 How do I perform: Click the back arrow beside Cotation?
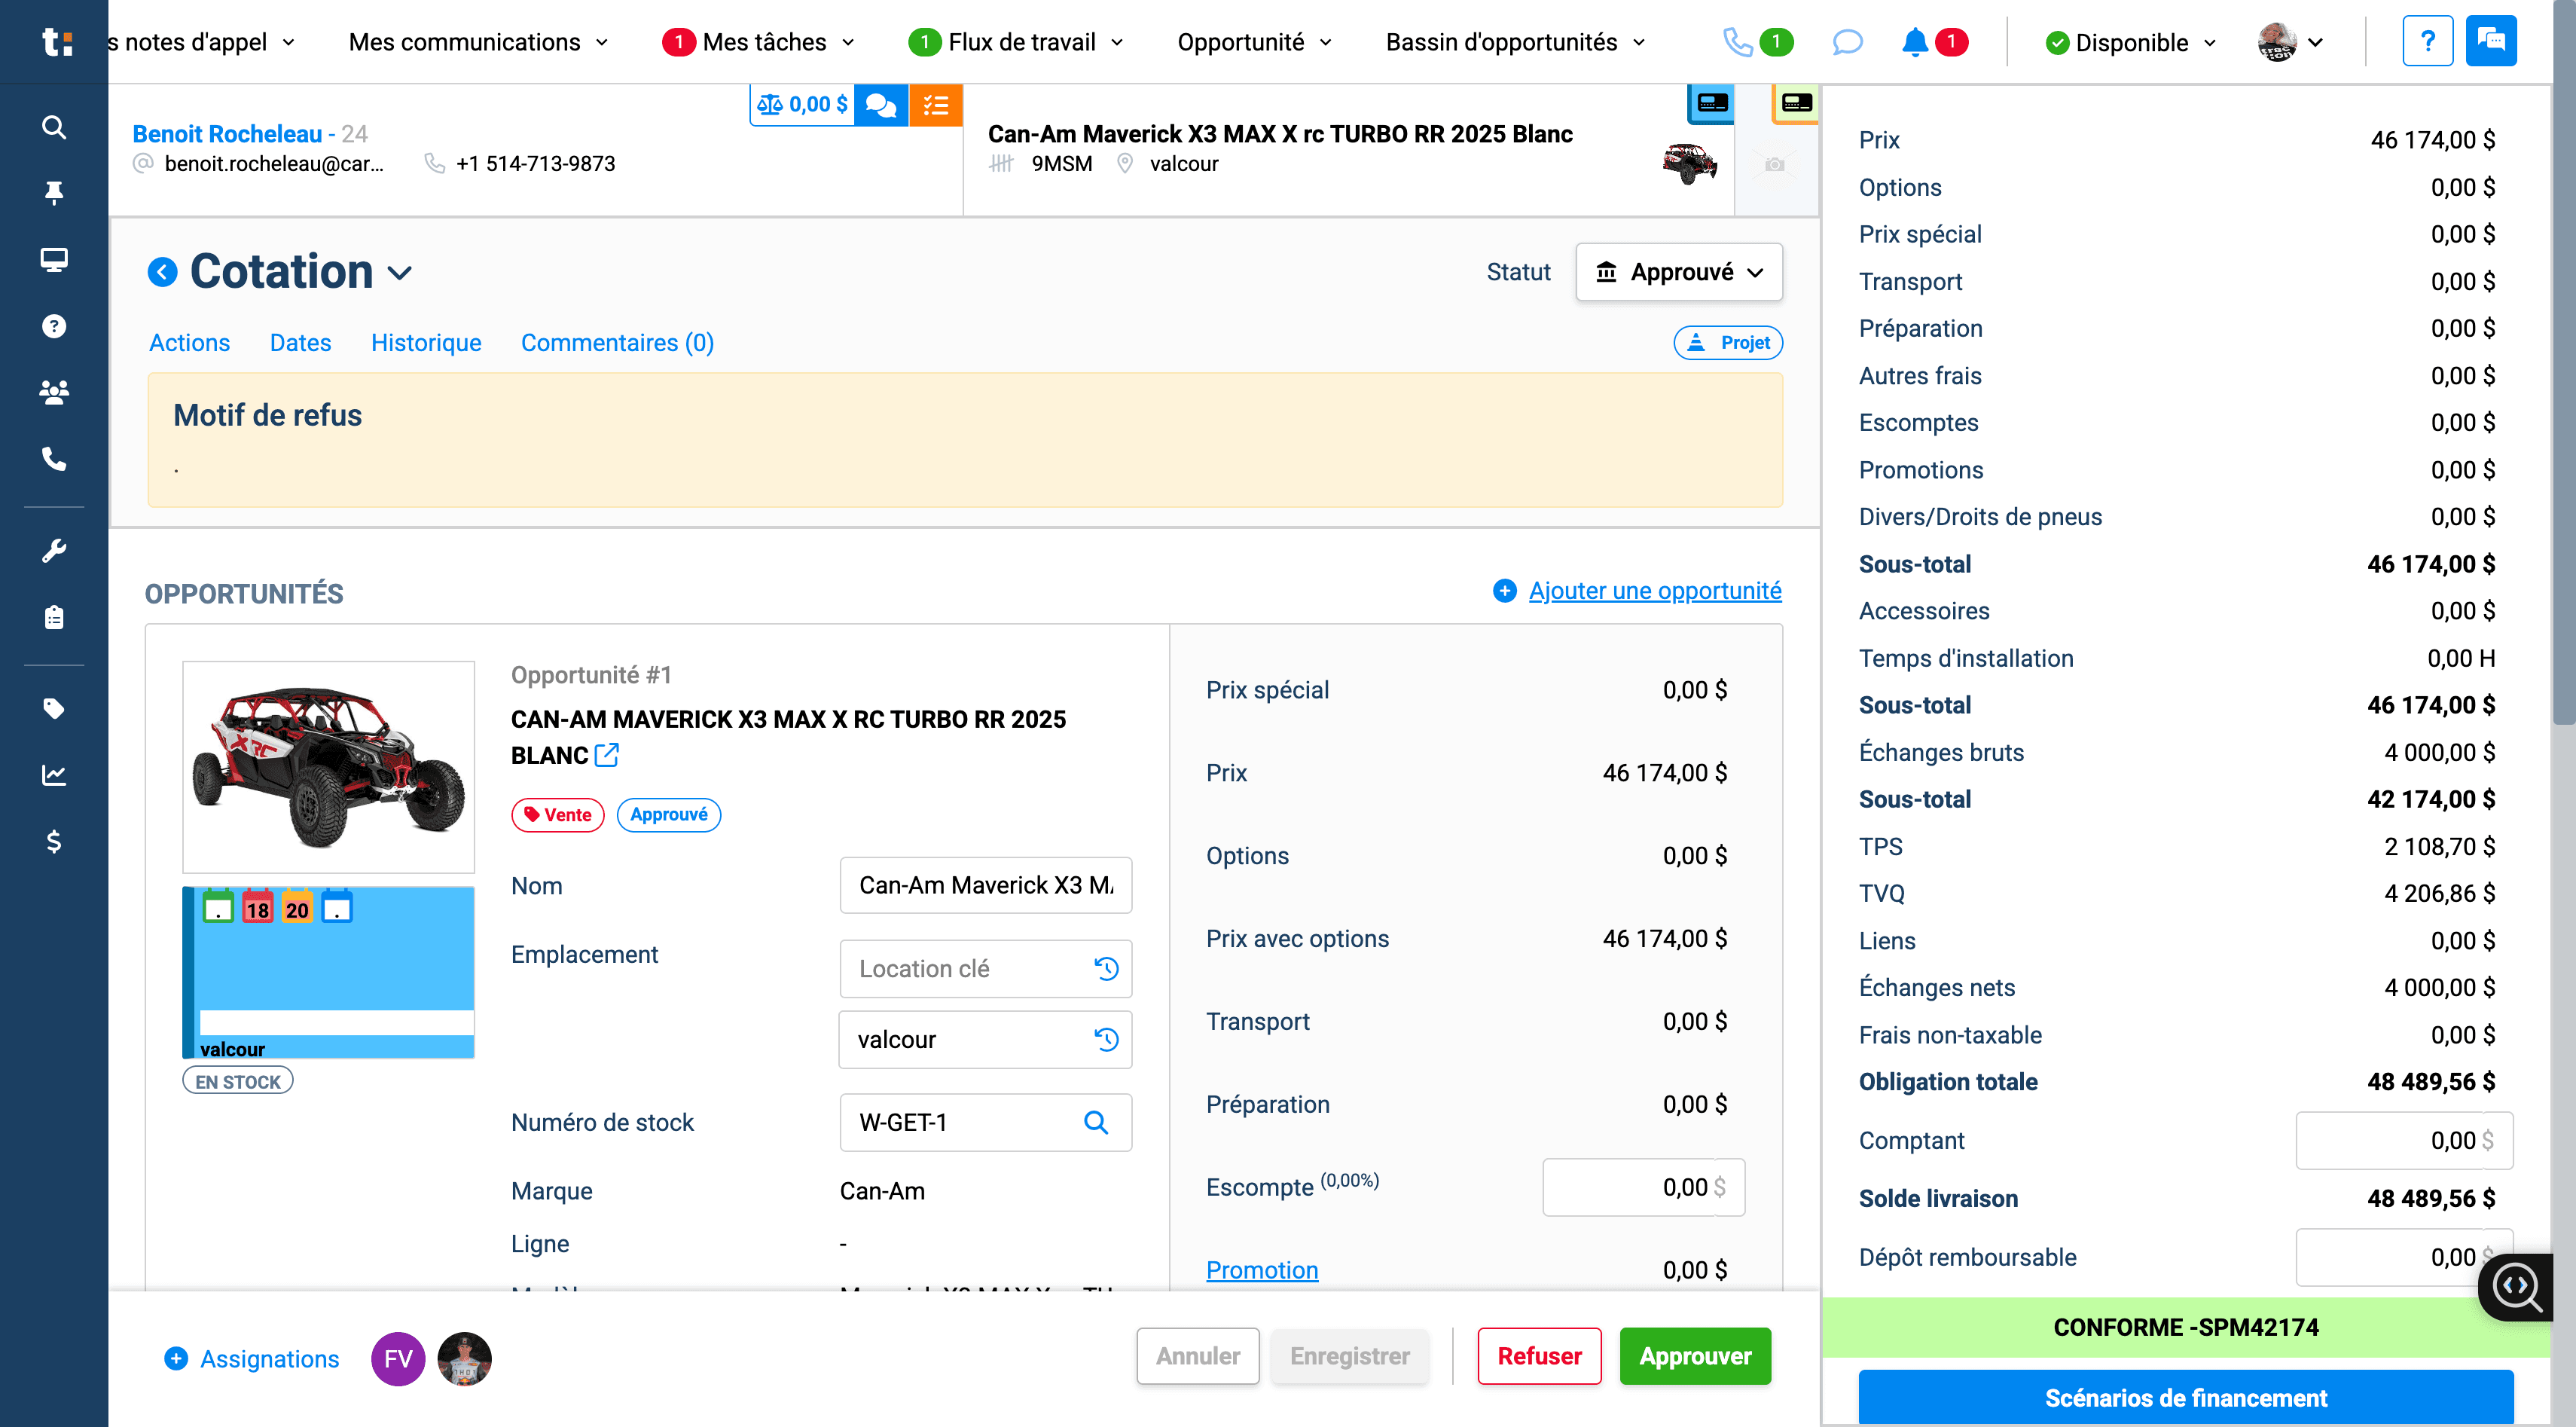pos(162,272)
